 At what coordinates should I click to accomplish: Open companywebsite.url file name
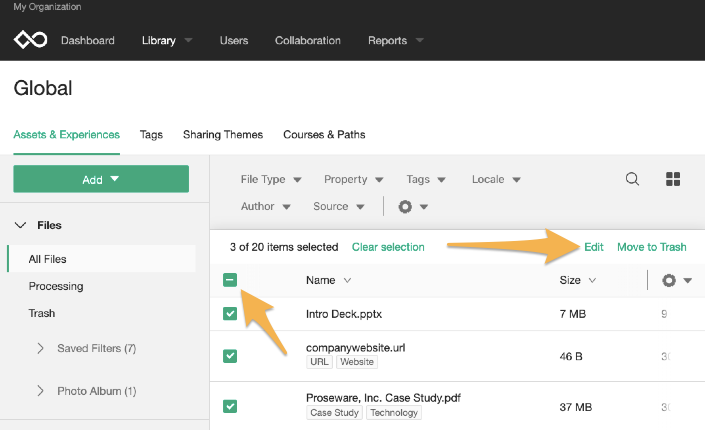click(x=356, y=348)
